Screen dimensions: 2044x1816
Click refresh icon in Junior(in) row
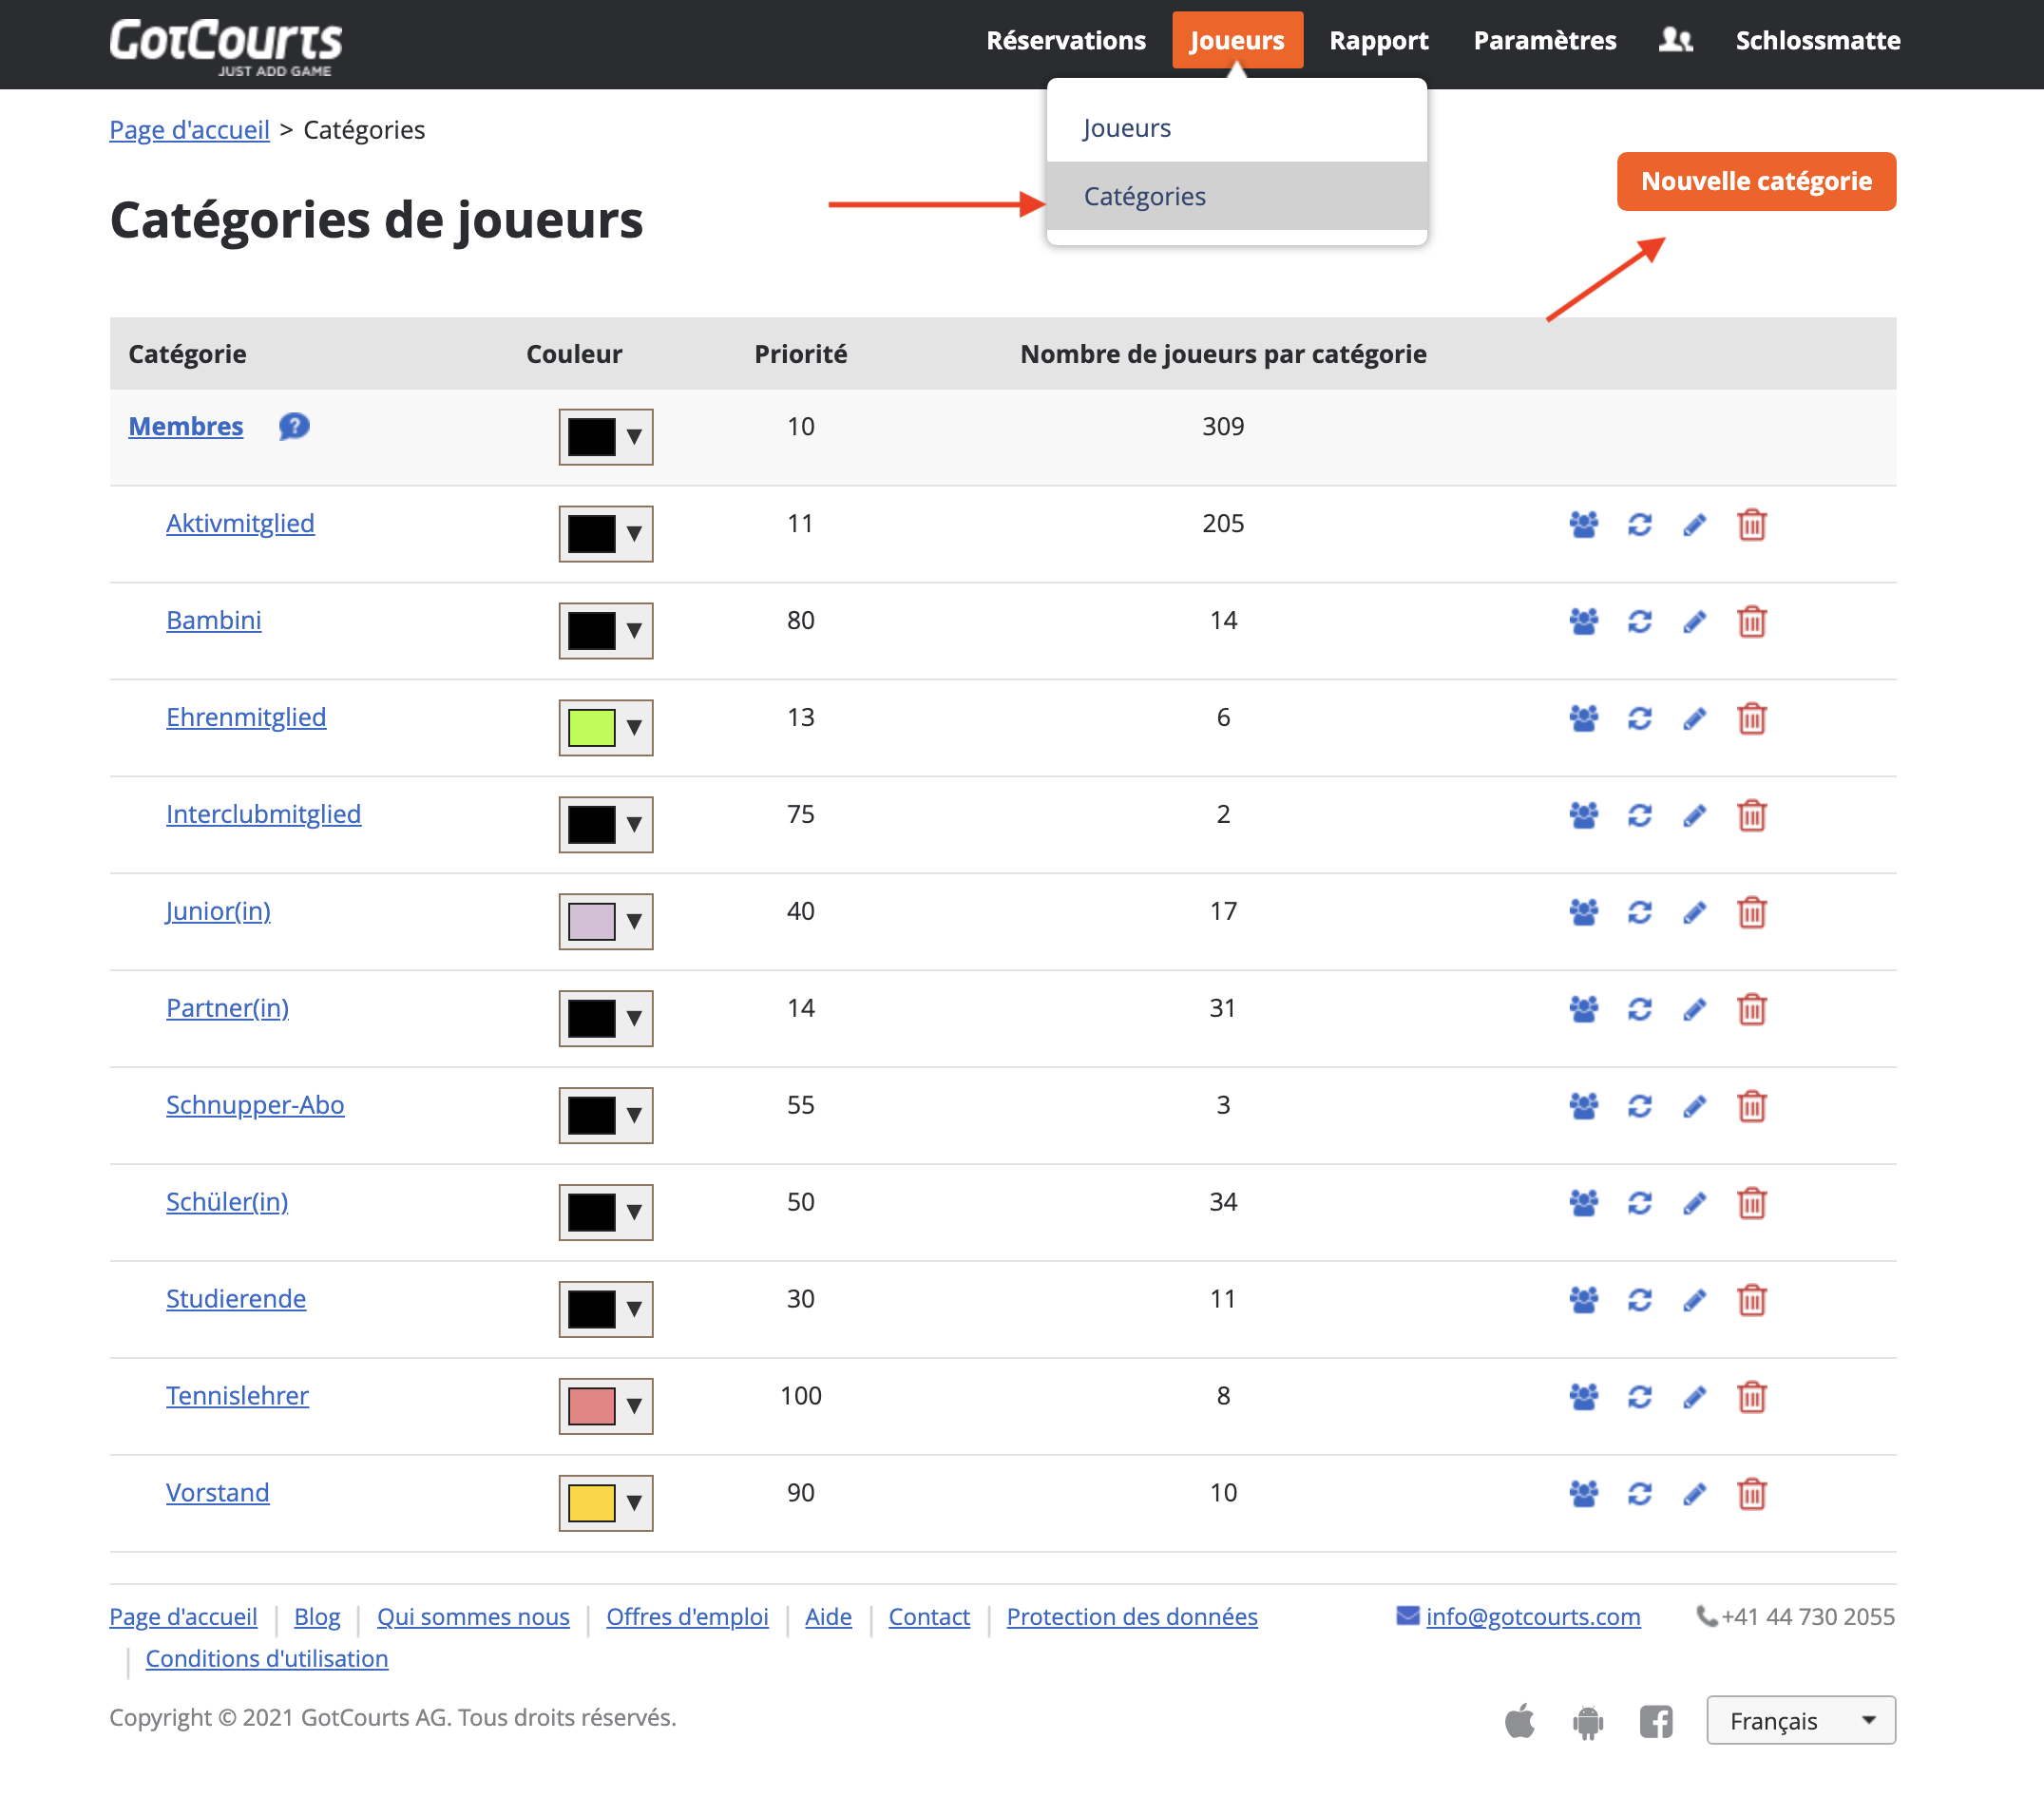(1639, 912)
